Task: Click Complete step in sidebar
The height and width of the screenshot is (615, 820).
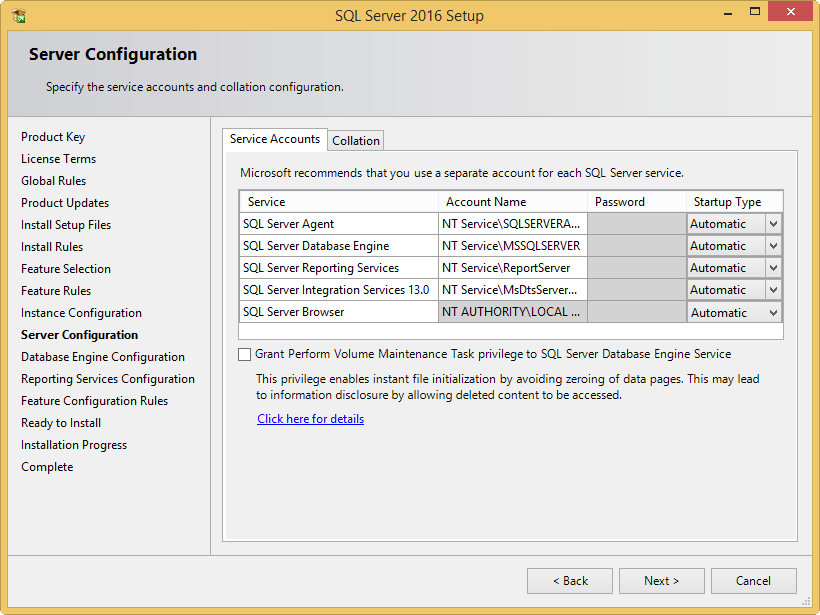Action: tap(47, 466)
